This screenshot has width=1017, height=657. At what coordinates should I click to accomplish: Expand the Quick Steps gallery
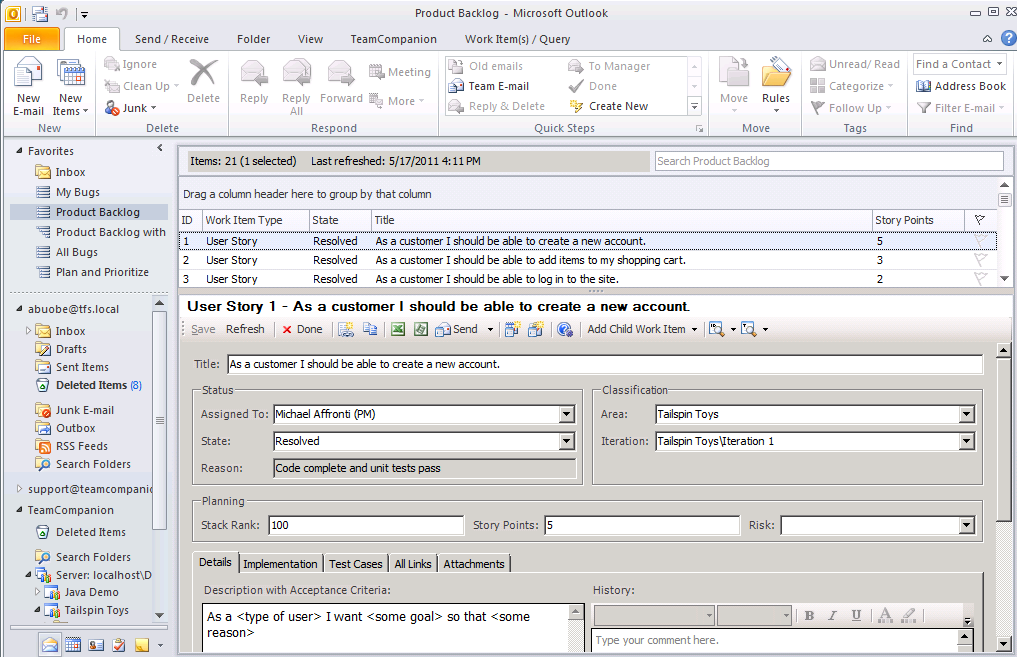694,106
